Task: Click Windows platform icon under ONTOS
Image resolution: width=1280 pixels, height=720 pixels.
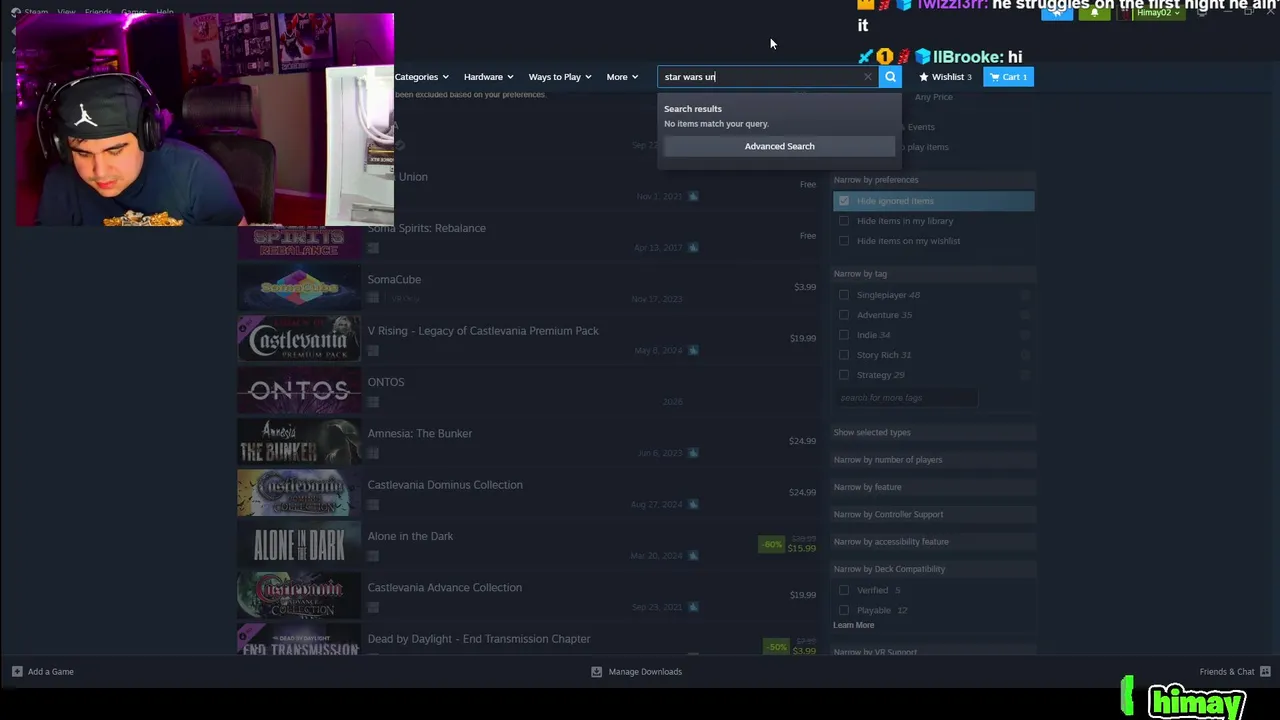Action: (373, 402)
